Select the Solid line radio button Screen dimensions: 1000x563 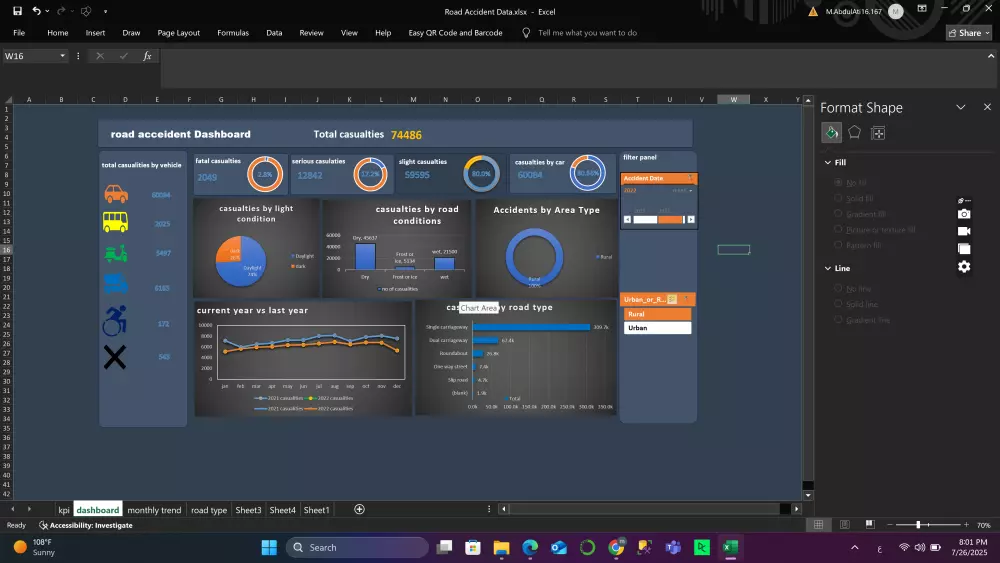838,304
